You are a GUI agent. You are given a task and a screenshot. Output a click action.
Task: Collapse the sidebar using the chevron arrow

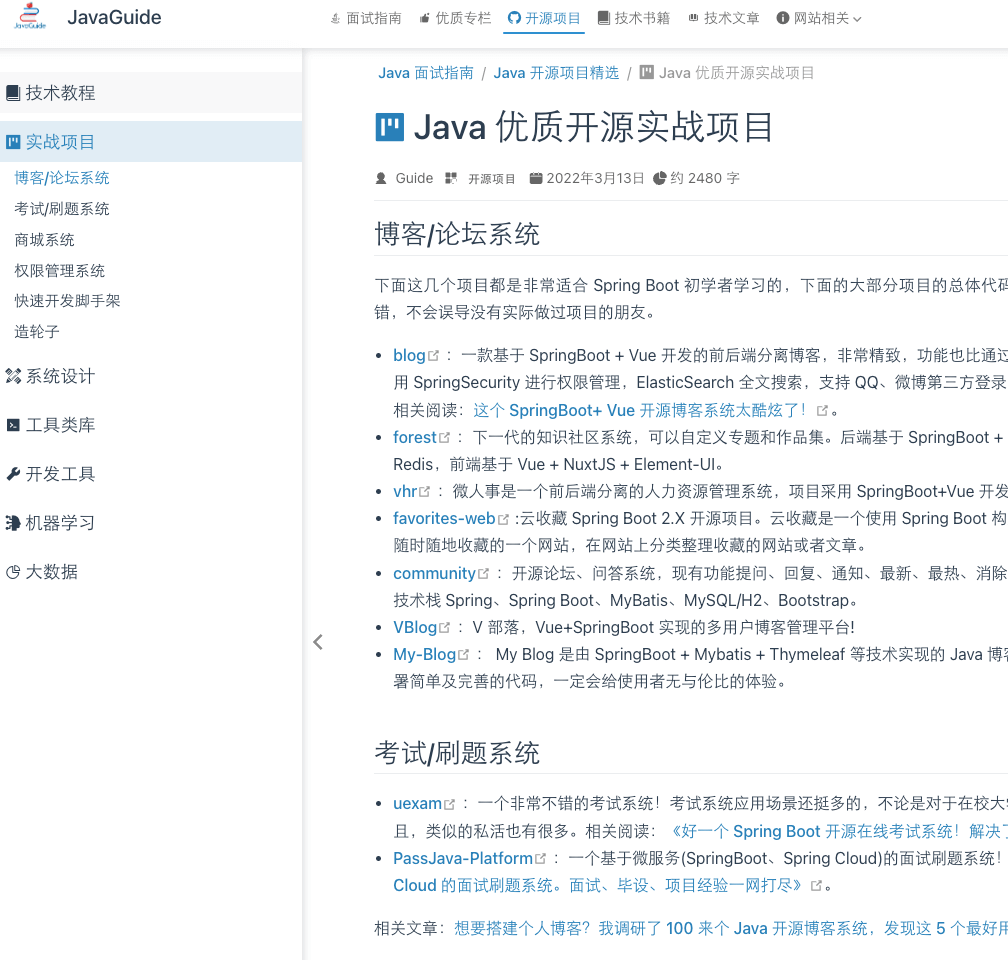click(317, 641)
